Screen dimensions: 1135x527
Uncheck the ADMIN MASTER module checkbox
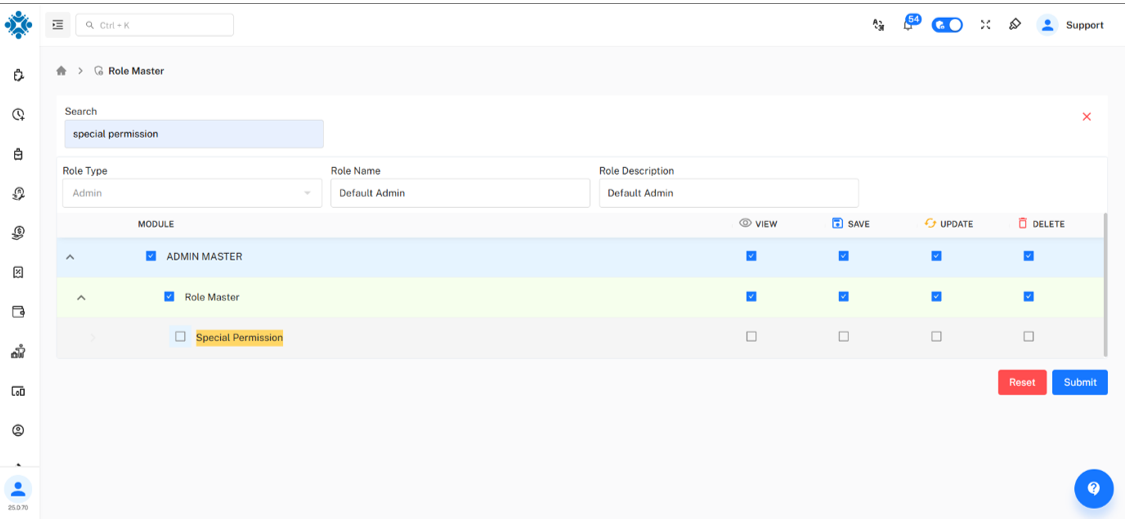coord(151,256)
